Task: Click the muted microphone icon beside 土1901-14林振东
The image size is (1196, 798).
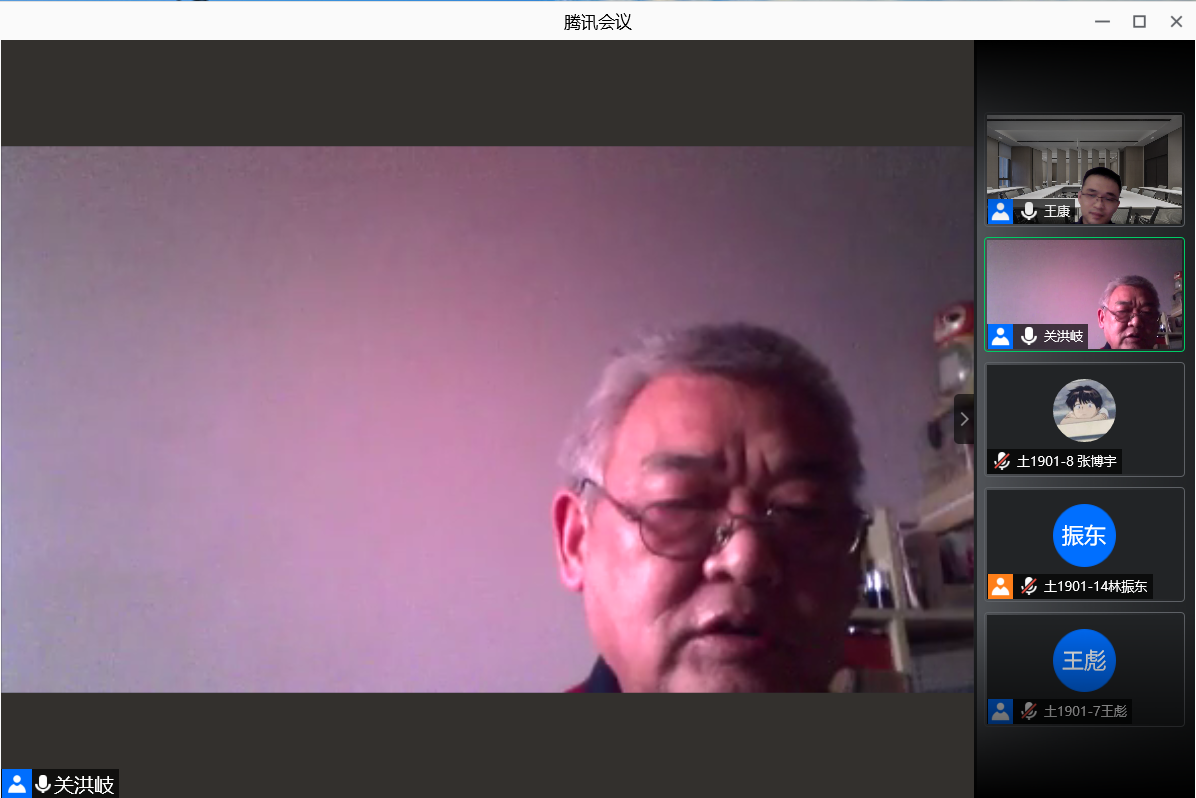Action: 1028,586
